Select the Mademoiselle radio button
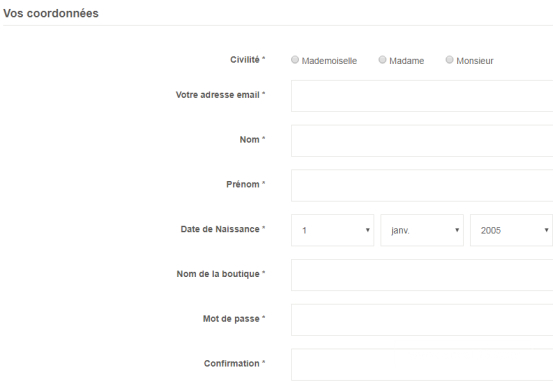Image resolution: width=554 pixels, height=387 pixels. coord(295,60)
